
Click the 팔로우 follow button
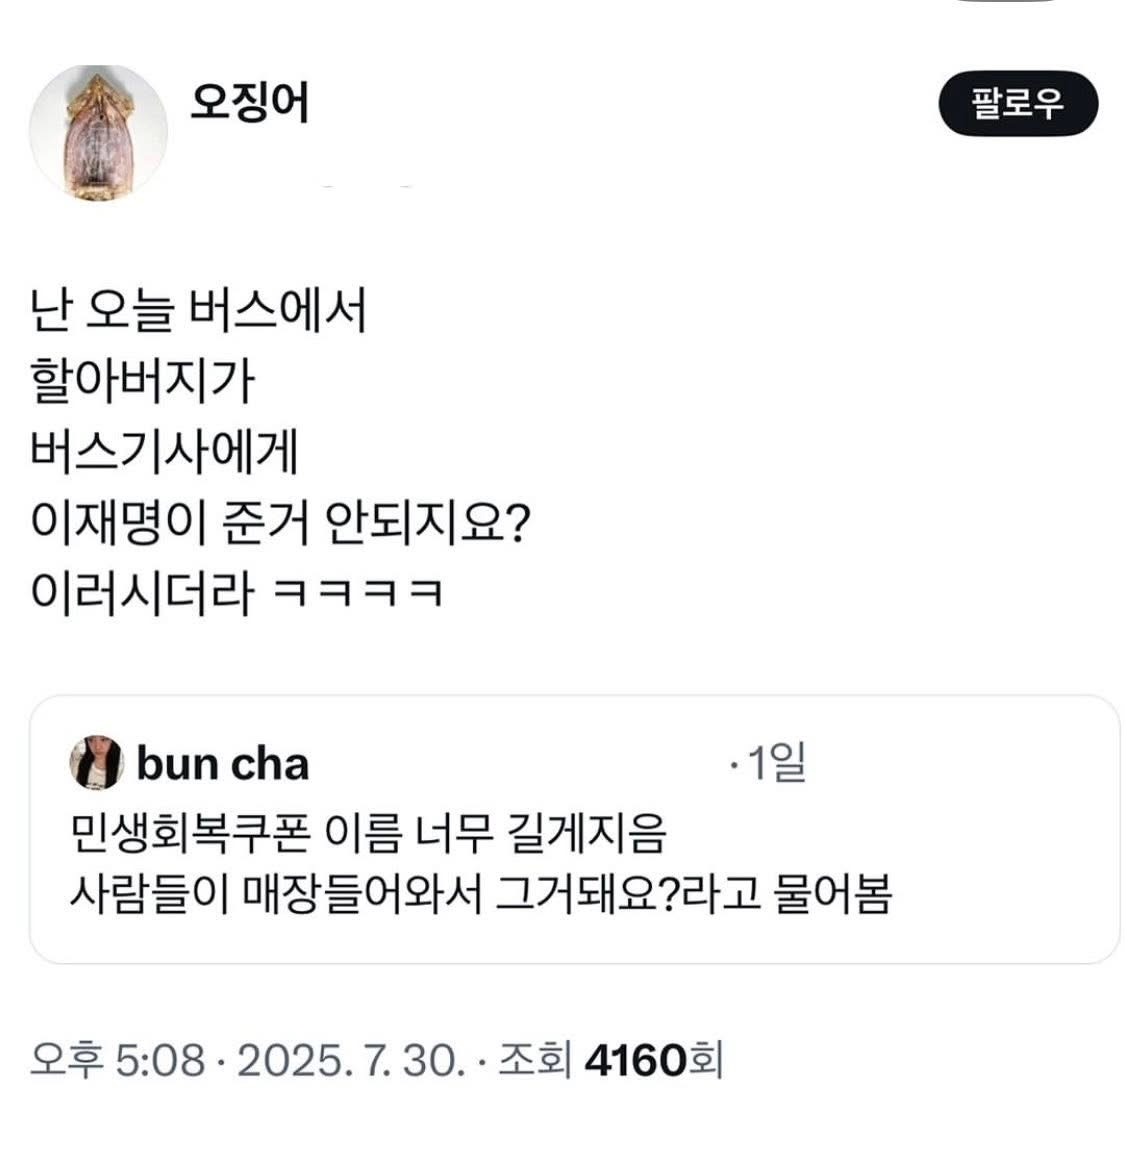1017,104
